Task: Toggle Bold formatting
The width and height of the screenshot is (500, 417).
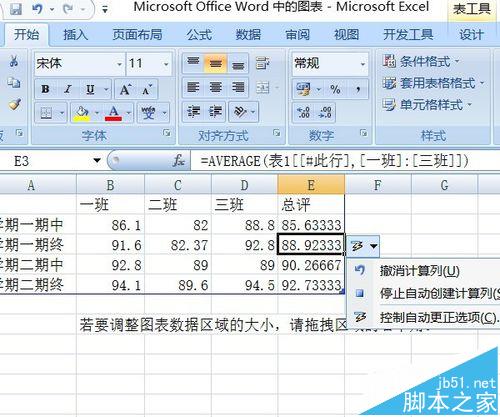Action: pos(45,89)
